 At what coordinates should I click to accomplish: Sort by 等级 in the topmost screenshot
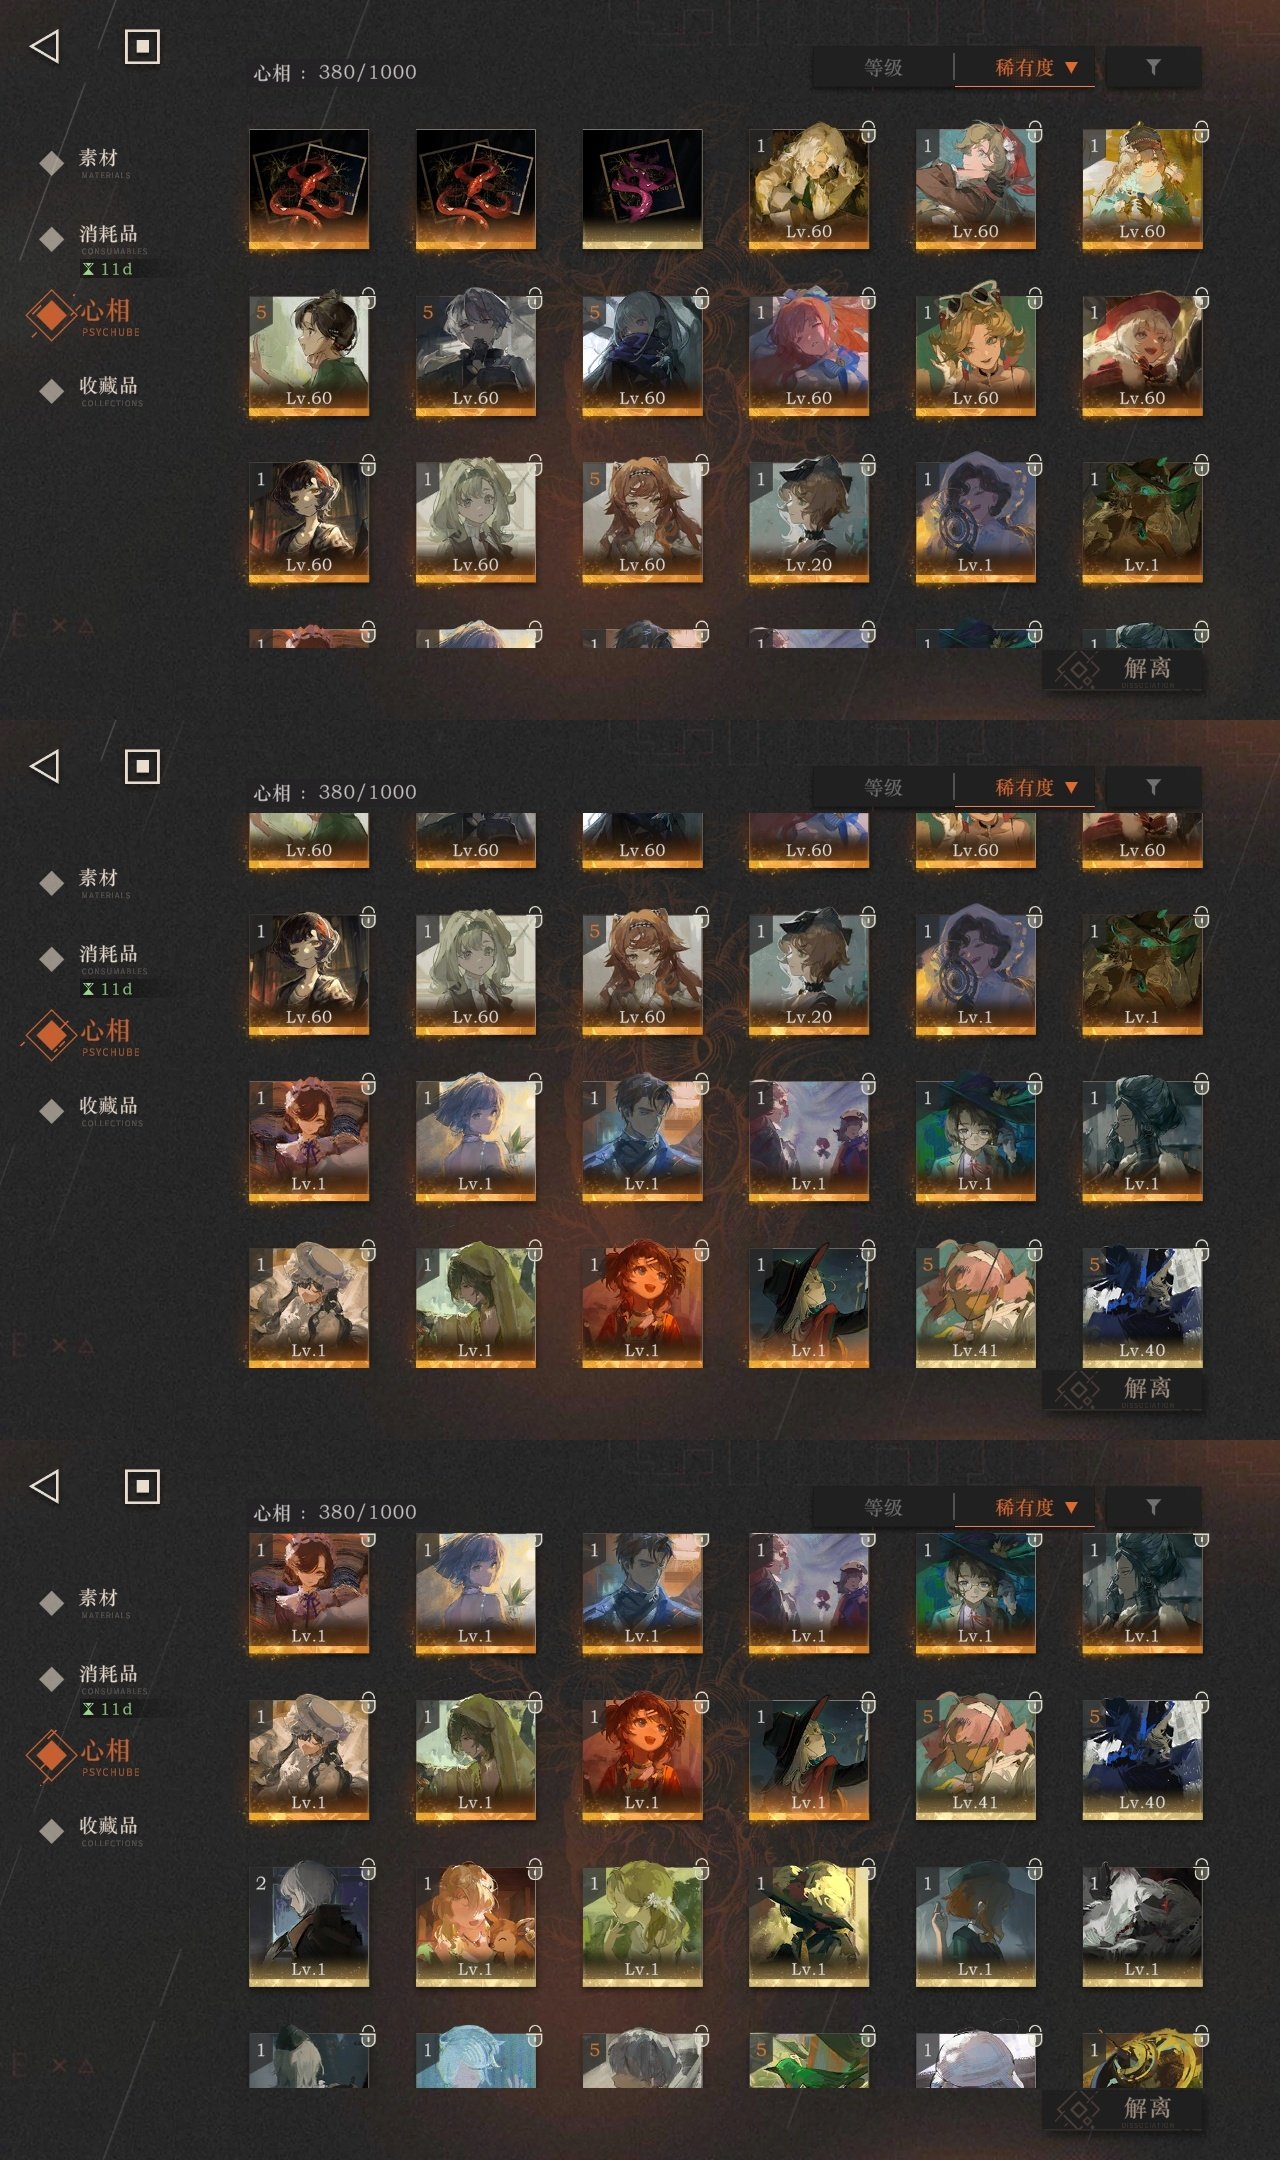(883, 67)
